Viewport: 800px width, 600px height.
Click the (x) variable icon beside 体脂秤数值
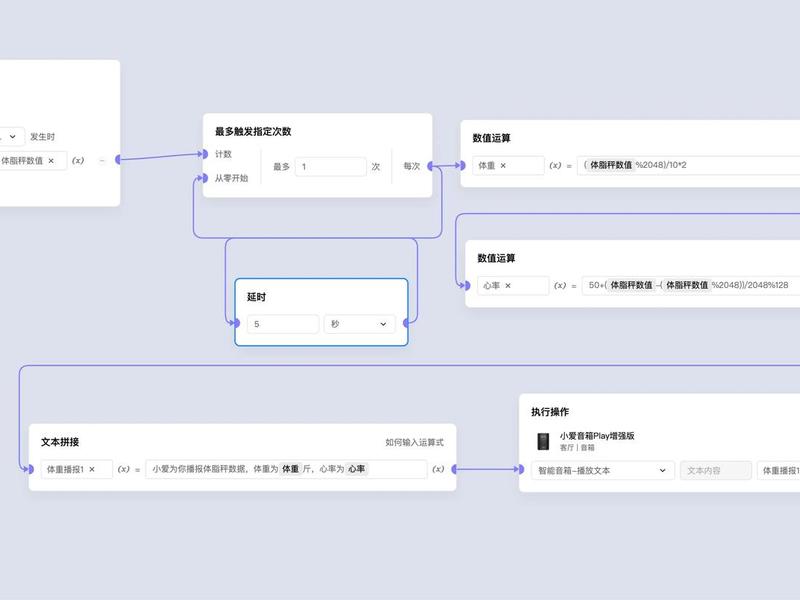[78, 160]
